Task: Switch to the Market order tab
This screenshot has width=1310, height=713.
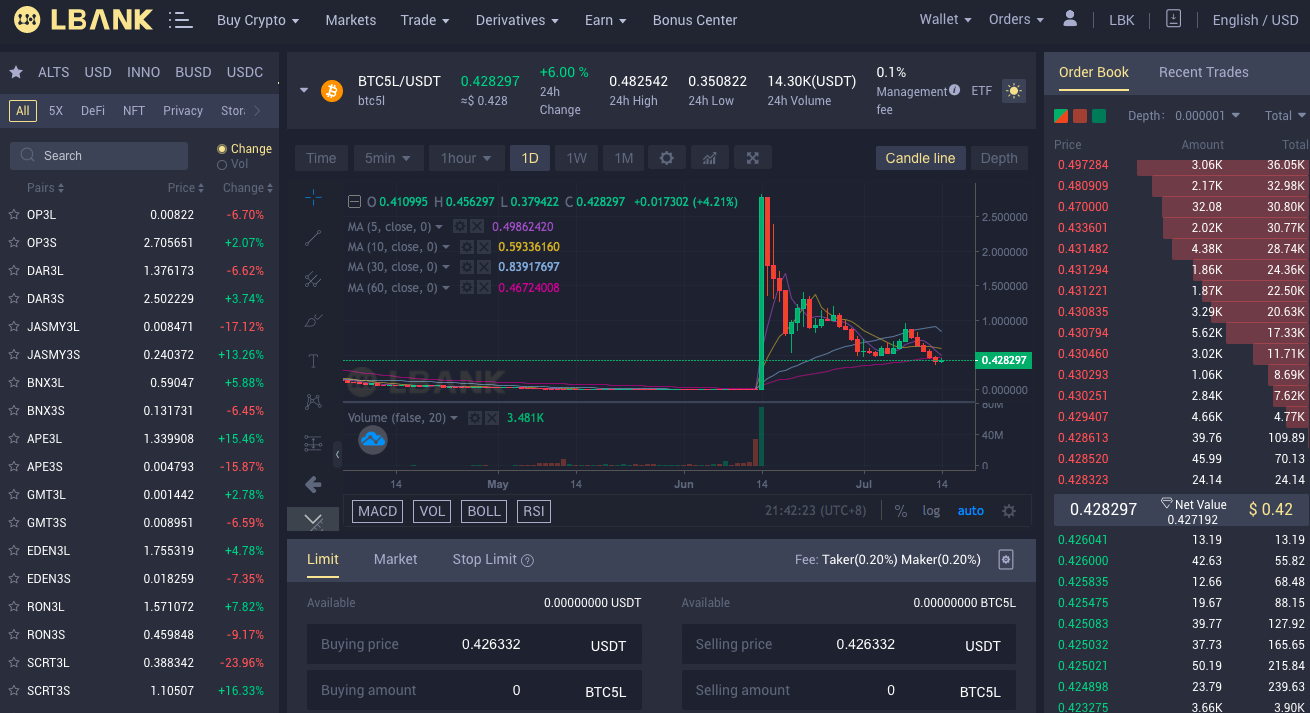Action: point(395,559)
